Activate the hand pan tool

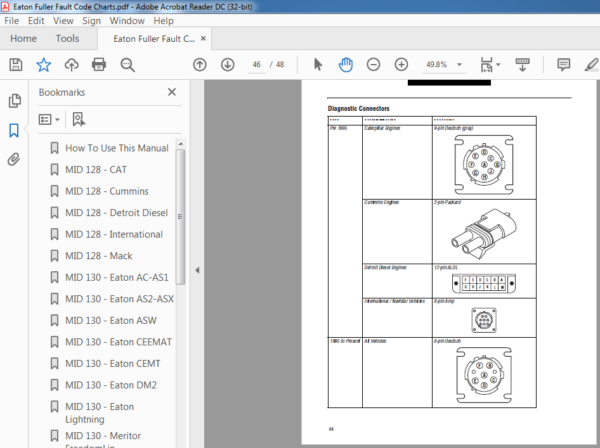pos(346,65)
